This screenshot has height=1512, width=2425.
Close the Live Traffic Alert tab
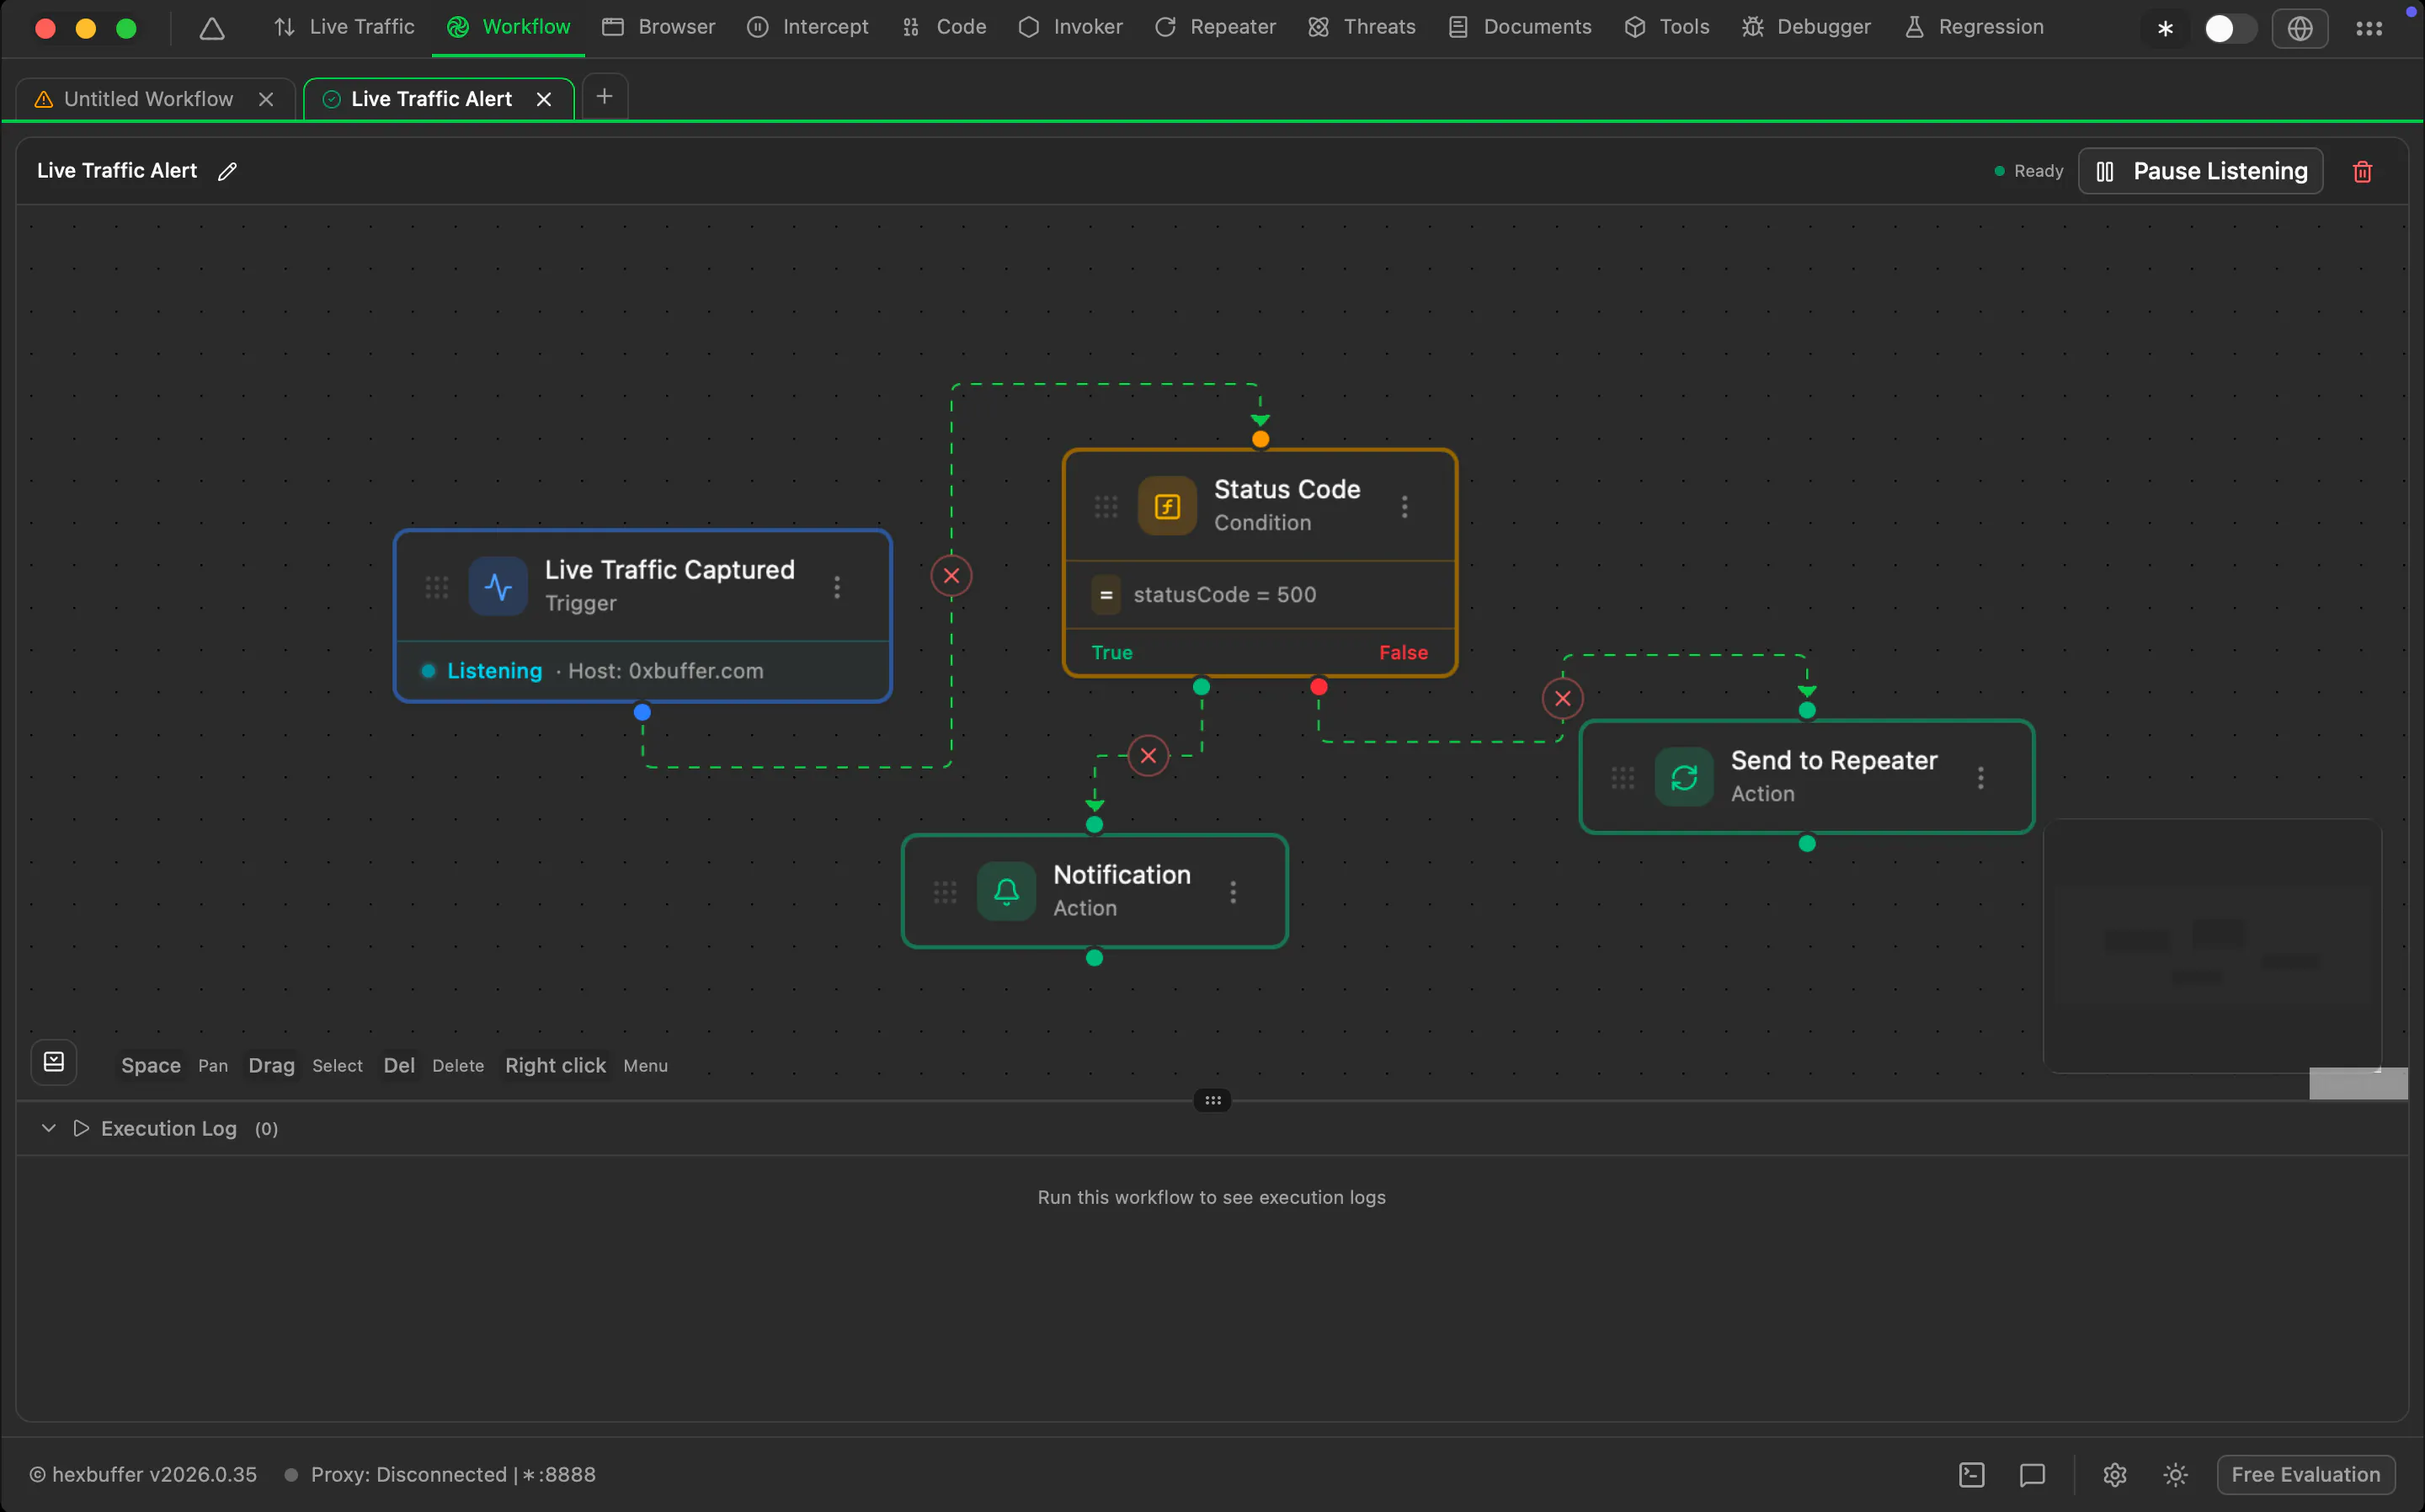[544, 99]
